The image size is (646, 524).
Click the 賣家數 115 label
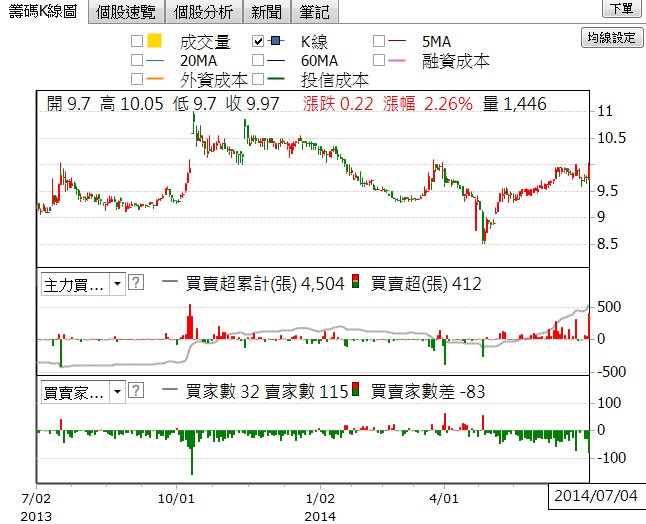tap(307, 392)
